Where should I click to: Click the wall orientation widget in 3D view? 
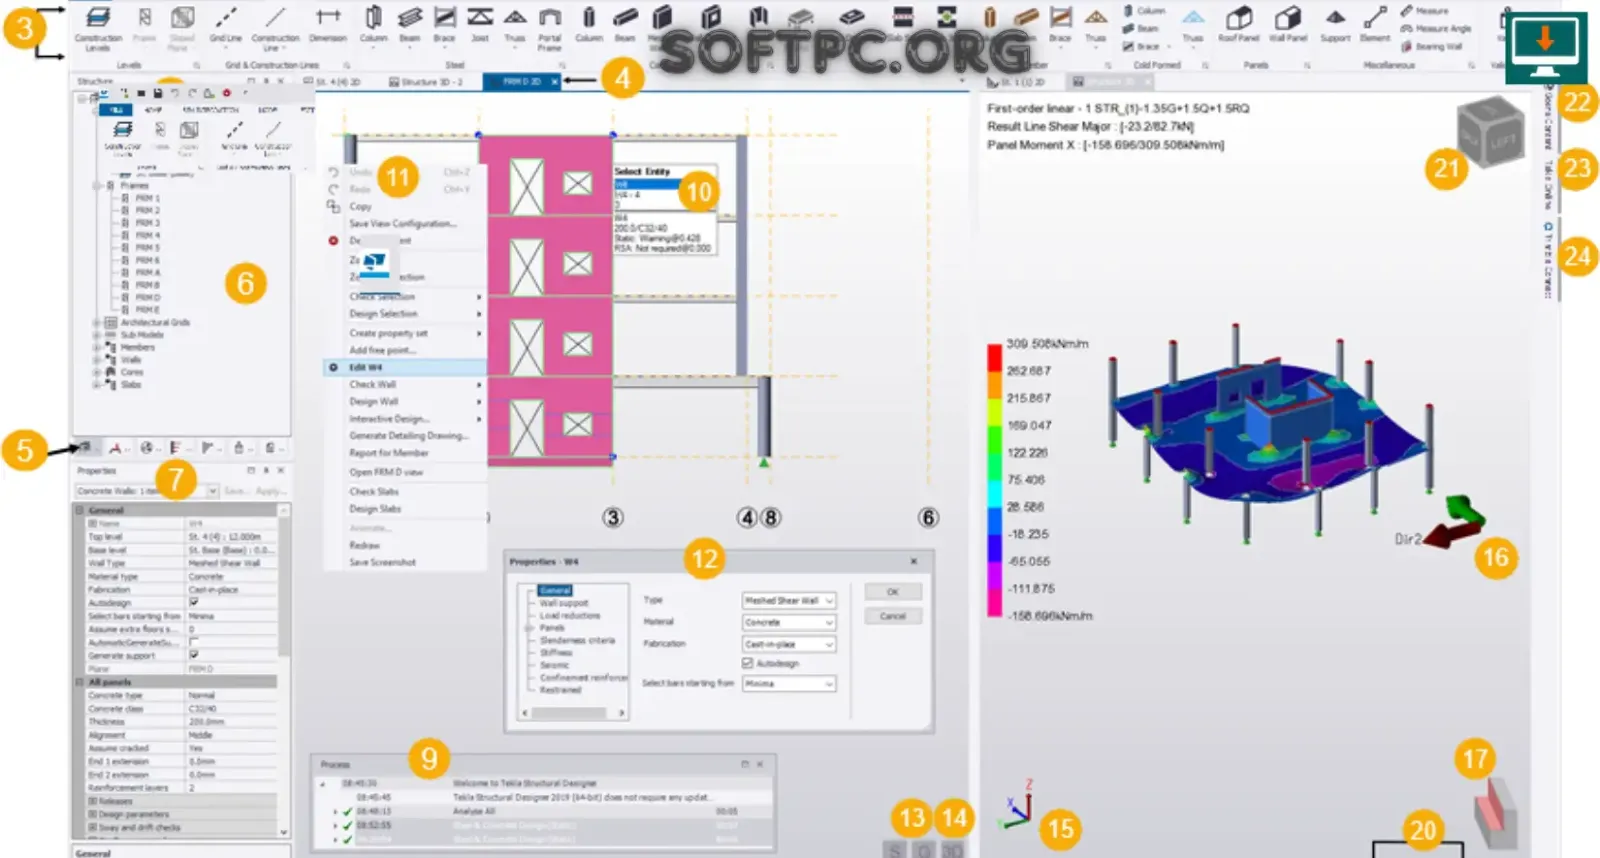(1497, 815)
